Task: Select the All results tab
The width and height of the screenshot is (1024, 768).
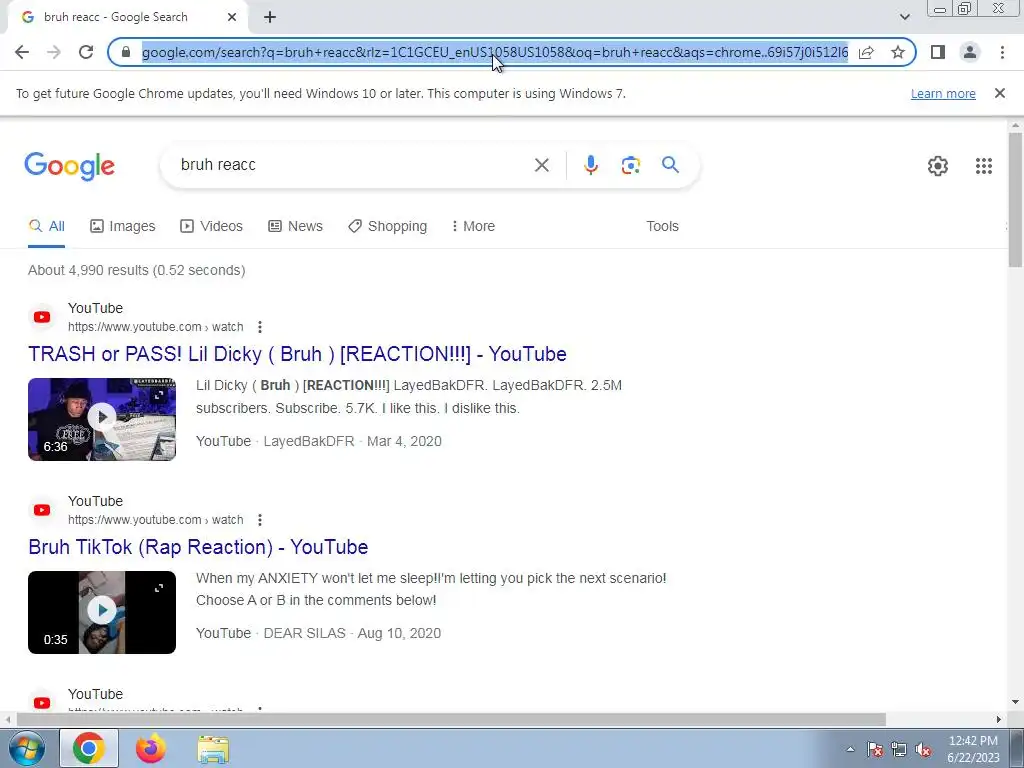Action: (x=46, y=226)
